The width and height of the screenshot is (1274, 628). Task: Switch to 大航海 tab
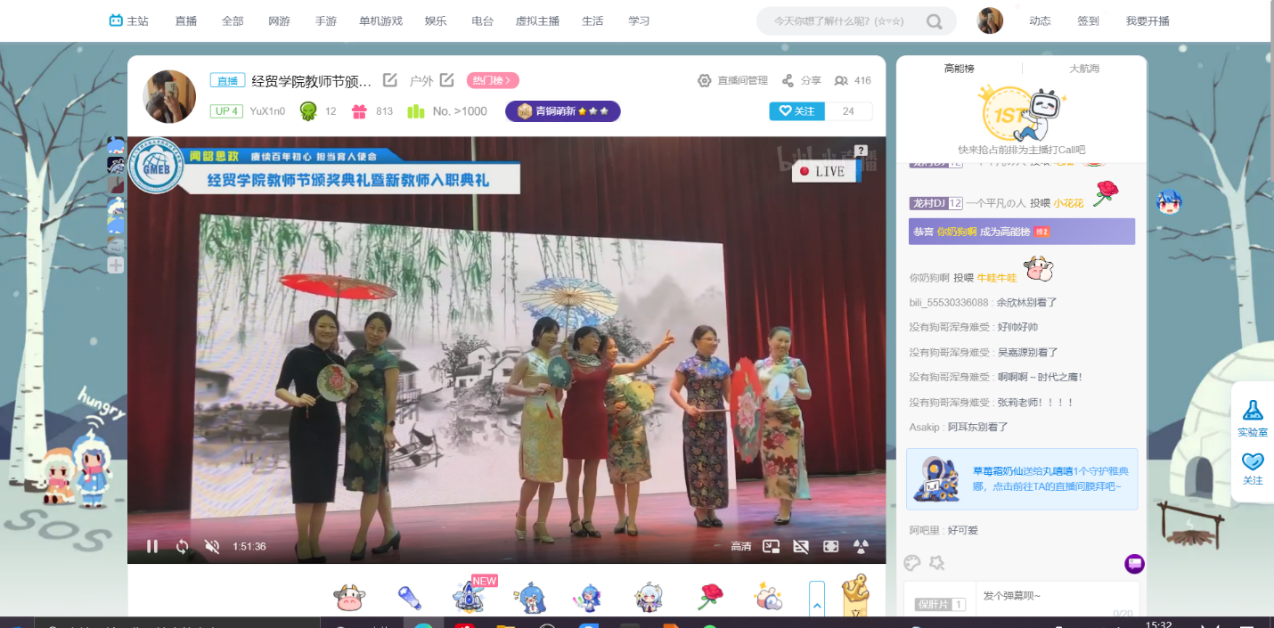click(1083, 68)
